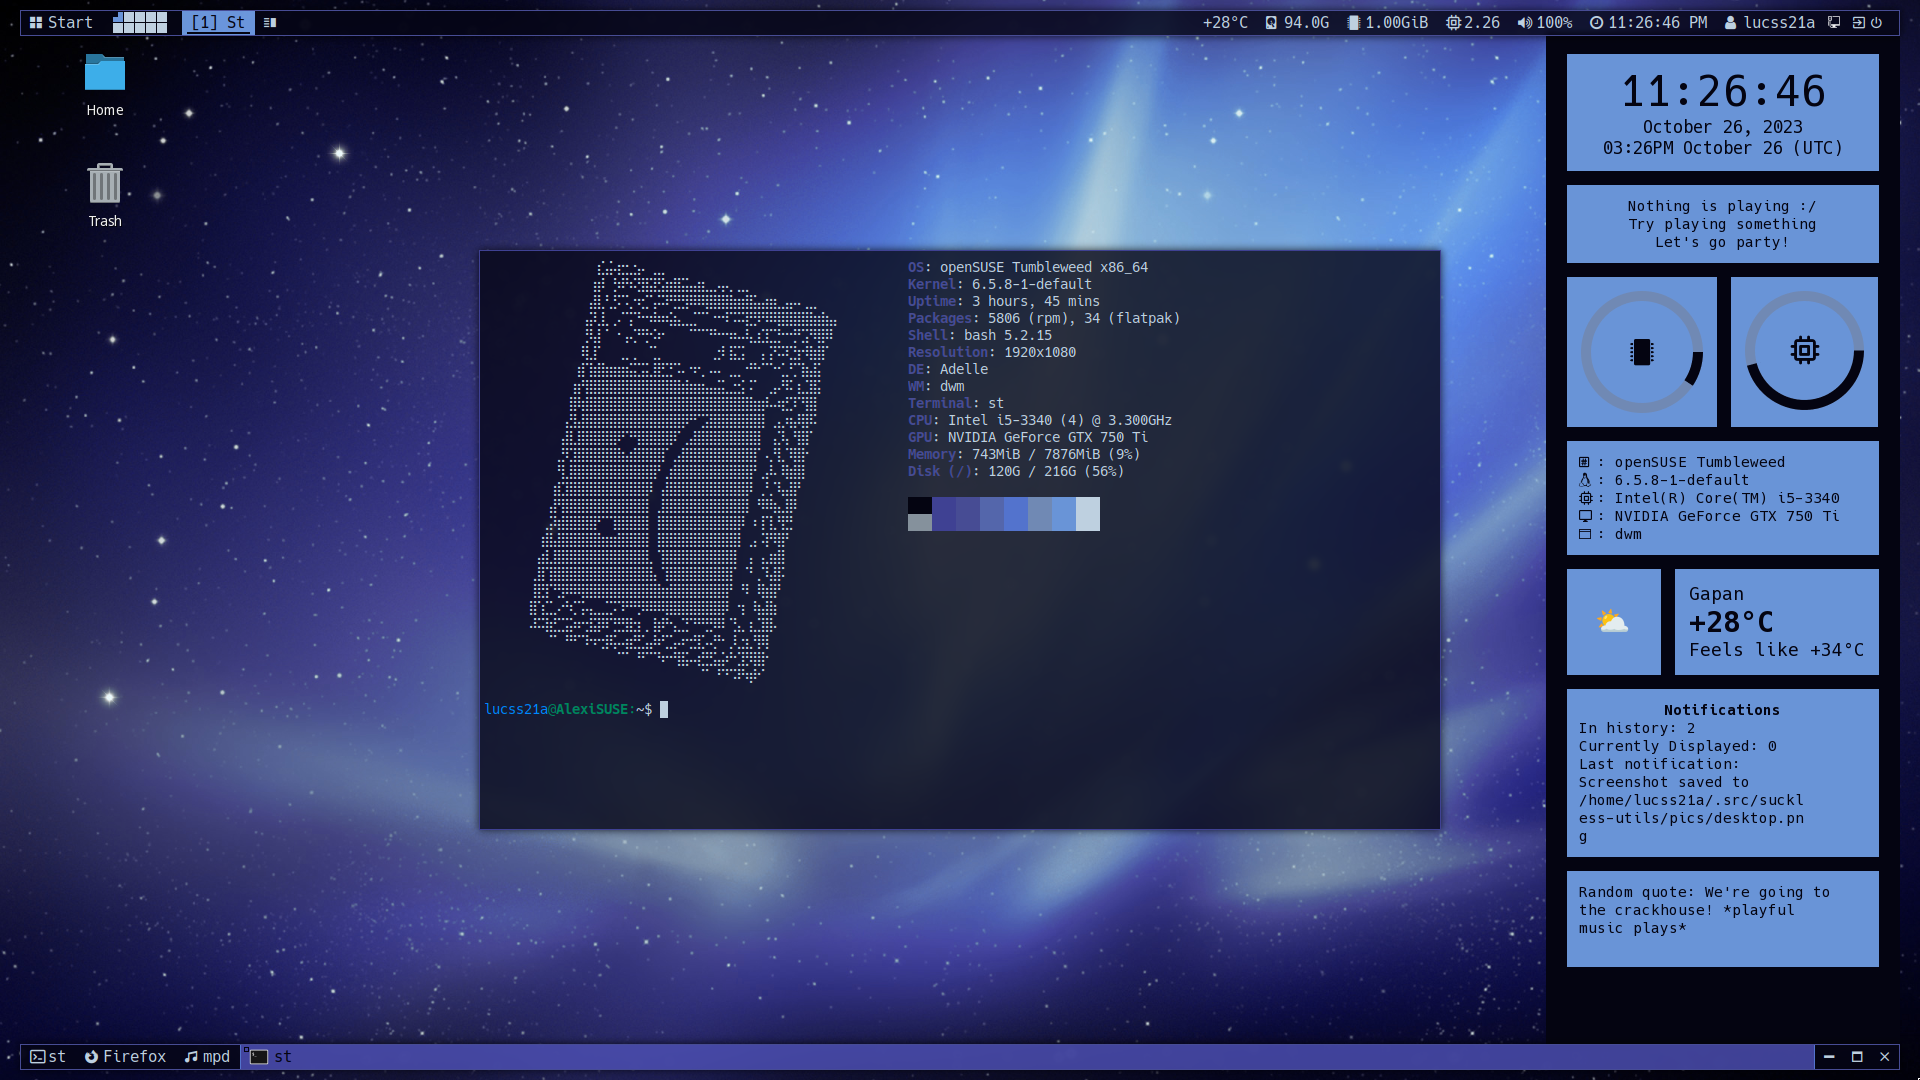This screenshot has width=1920, height=1080.
Task: Click the openSUSE ASCII art logo
Action: pos(683,472)
